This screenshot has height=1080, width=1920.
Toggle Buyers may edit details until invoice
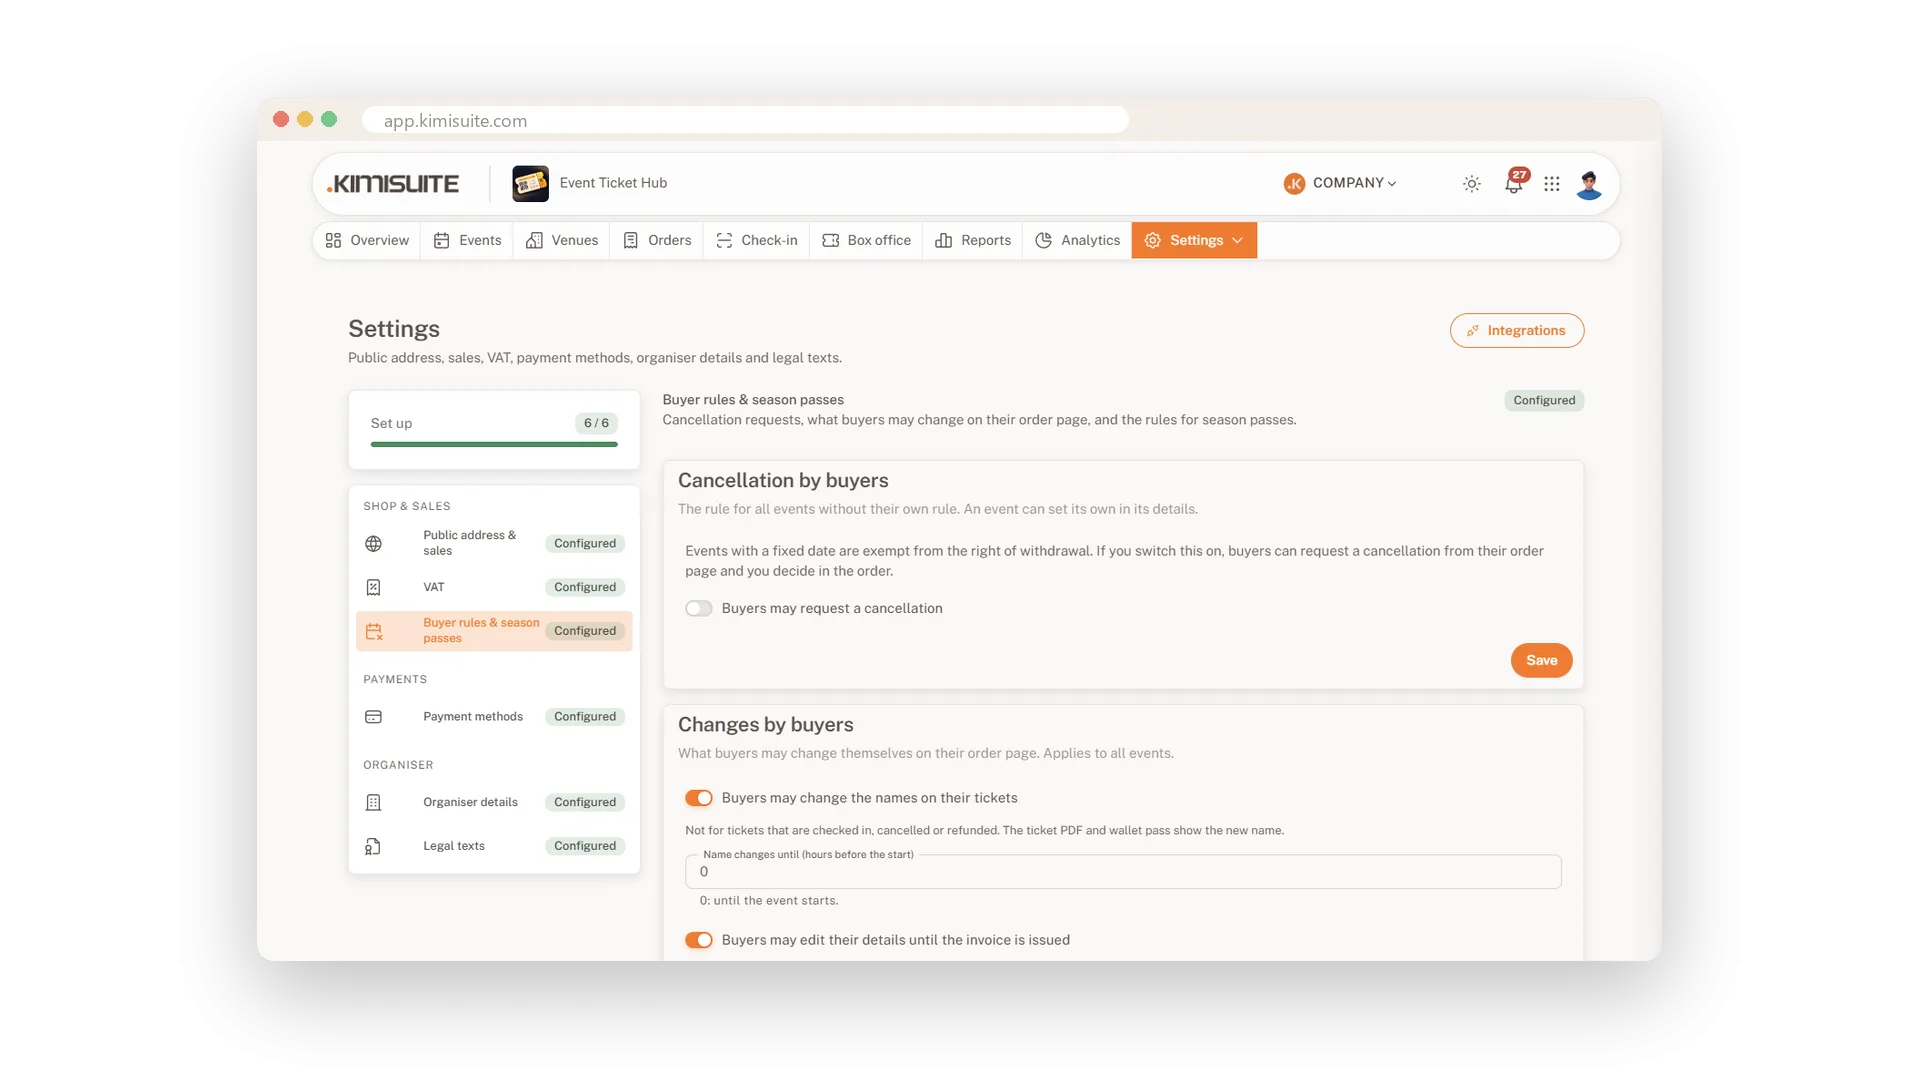698,940
